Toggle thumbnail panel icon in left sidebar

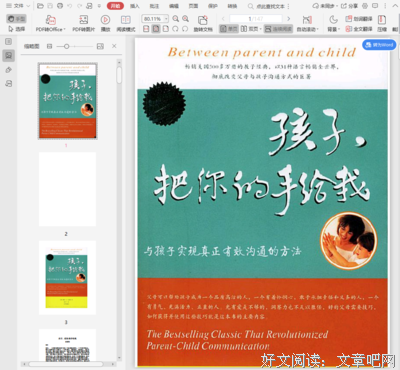[9, 55]
